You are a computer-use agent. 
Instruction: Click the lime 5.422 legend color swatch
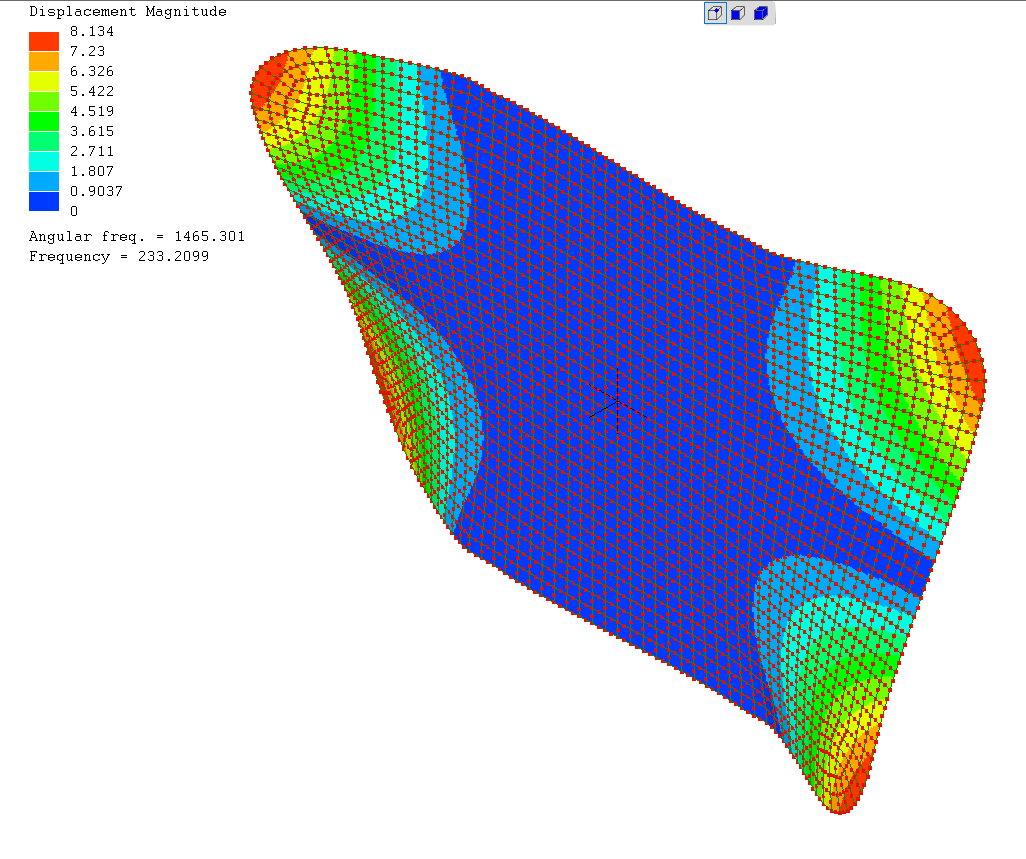point(44,101)
